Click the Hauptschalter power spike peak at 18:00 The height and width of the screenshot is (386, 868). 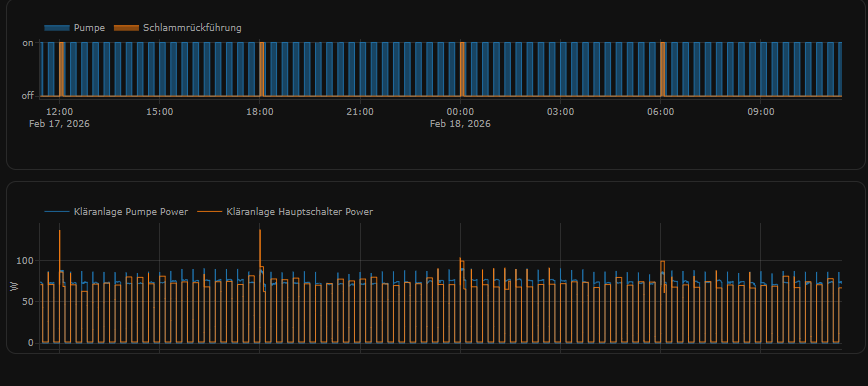(260, 230)
